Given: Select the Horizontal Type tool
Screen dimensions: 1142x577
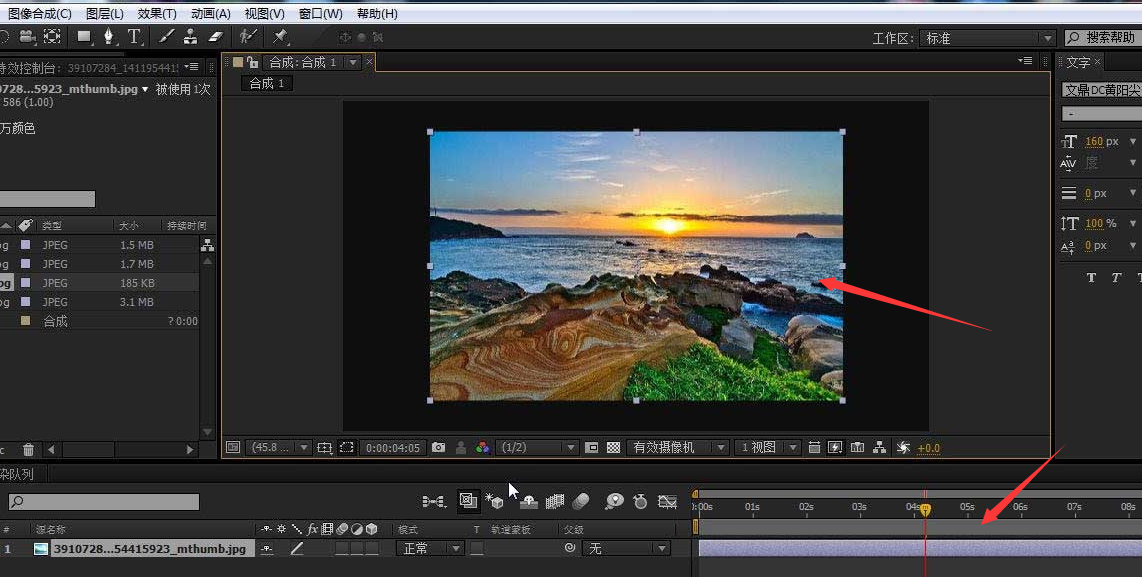Looking at the screenshot, I should click(134, 37).
